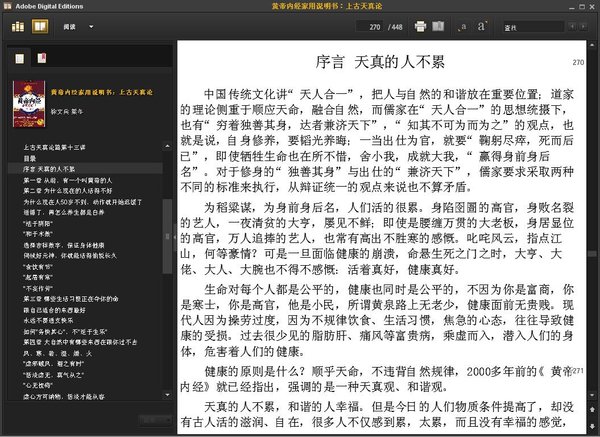Open the table of contents panel icon
The width and height of the screenshot is (600, 437).
(20, 59)
